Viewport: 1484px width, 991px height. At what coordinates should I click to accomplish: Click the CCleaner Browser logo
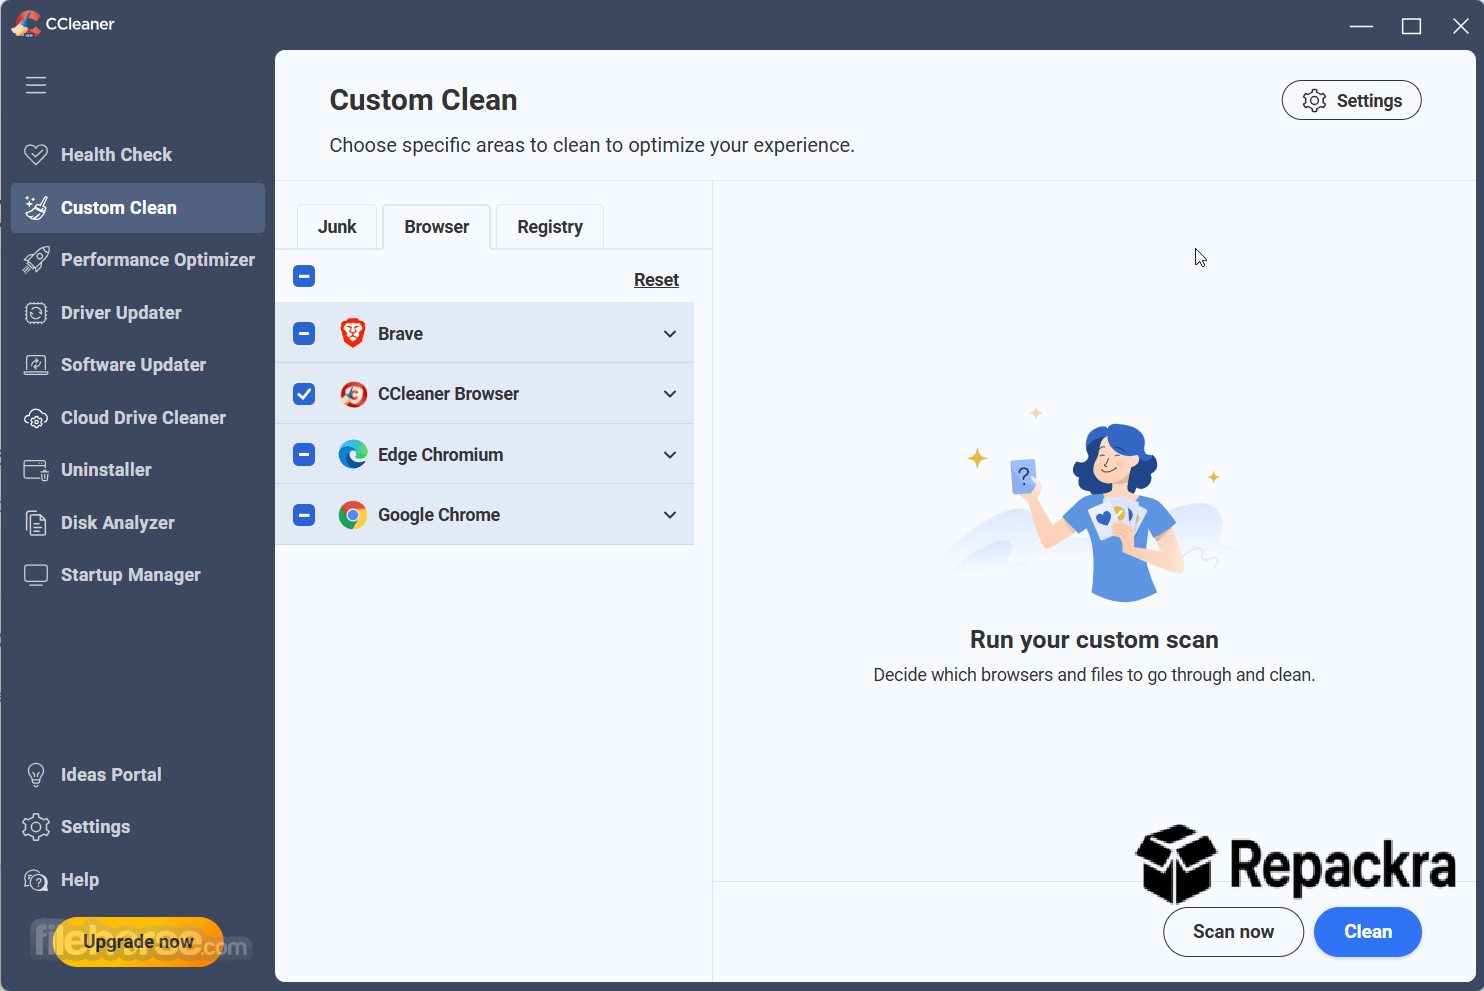353,394
